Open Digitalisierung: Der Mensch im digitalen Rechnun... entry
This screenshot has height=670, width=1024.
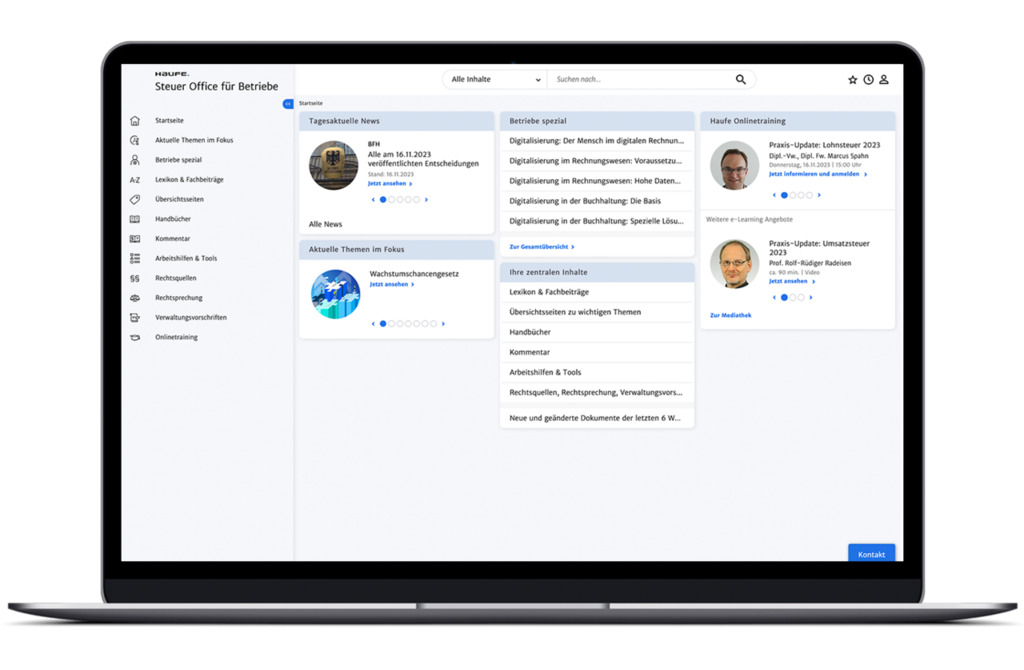(x=597, y=141)
